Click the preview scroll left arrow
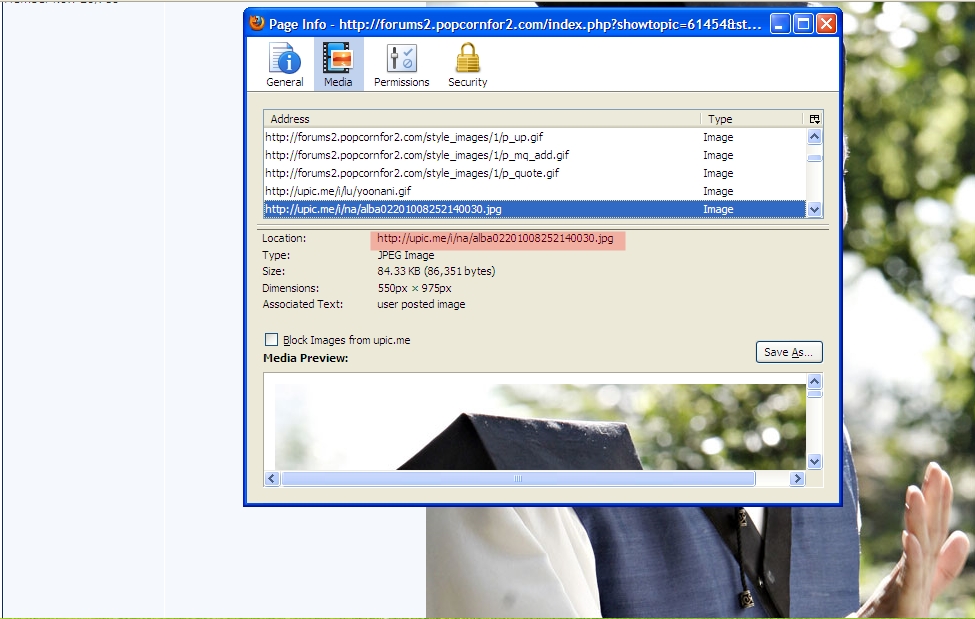The height and width of the screenshot is (619, 975). pos(271,478)
